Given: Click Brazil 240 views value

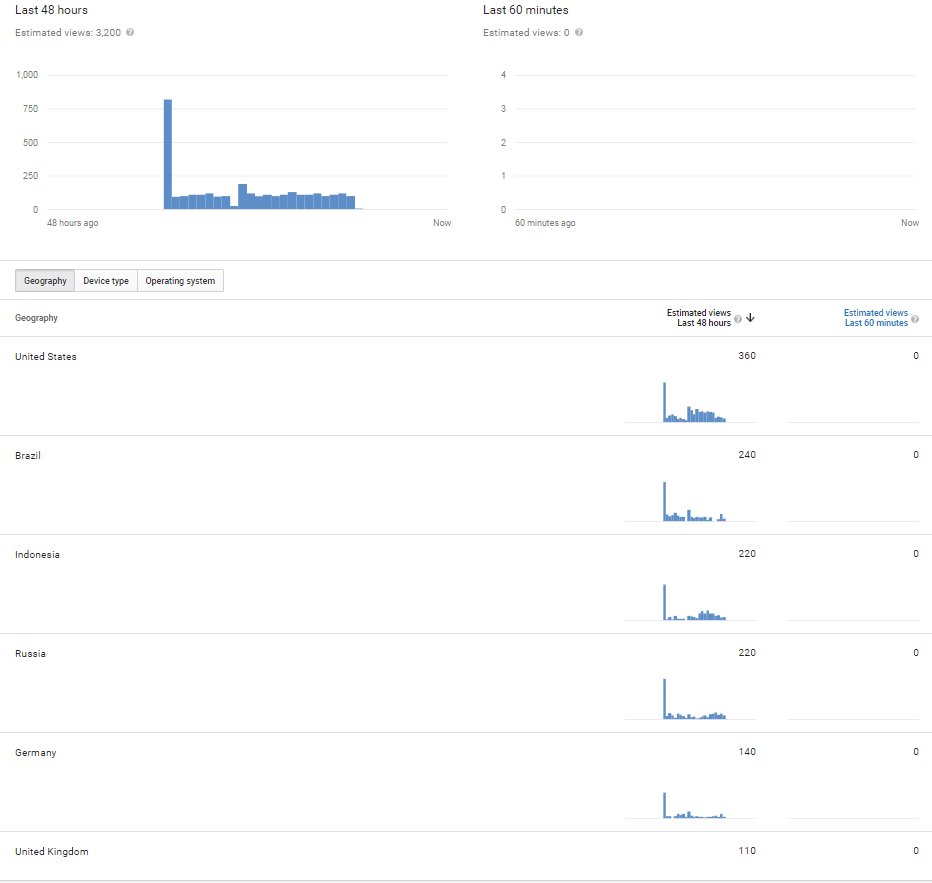Looking at the screenshot, I should tap(747, 455).
